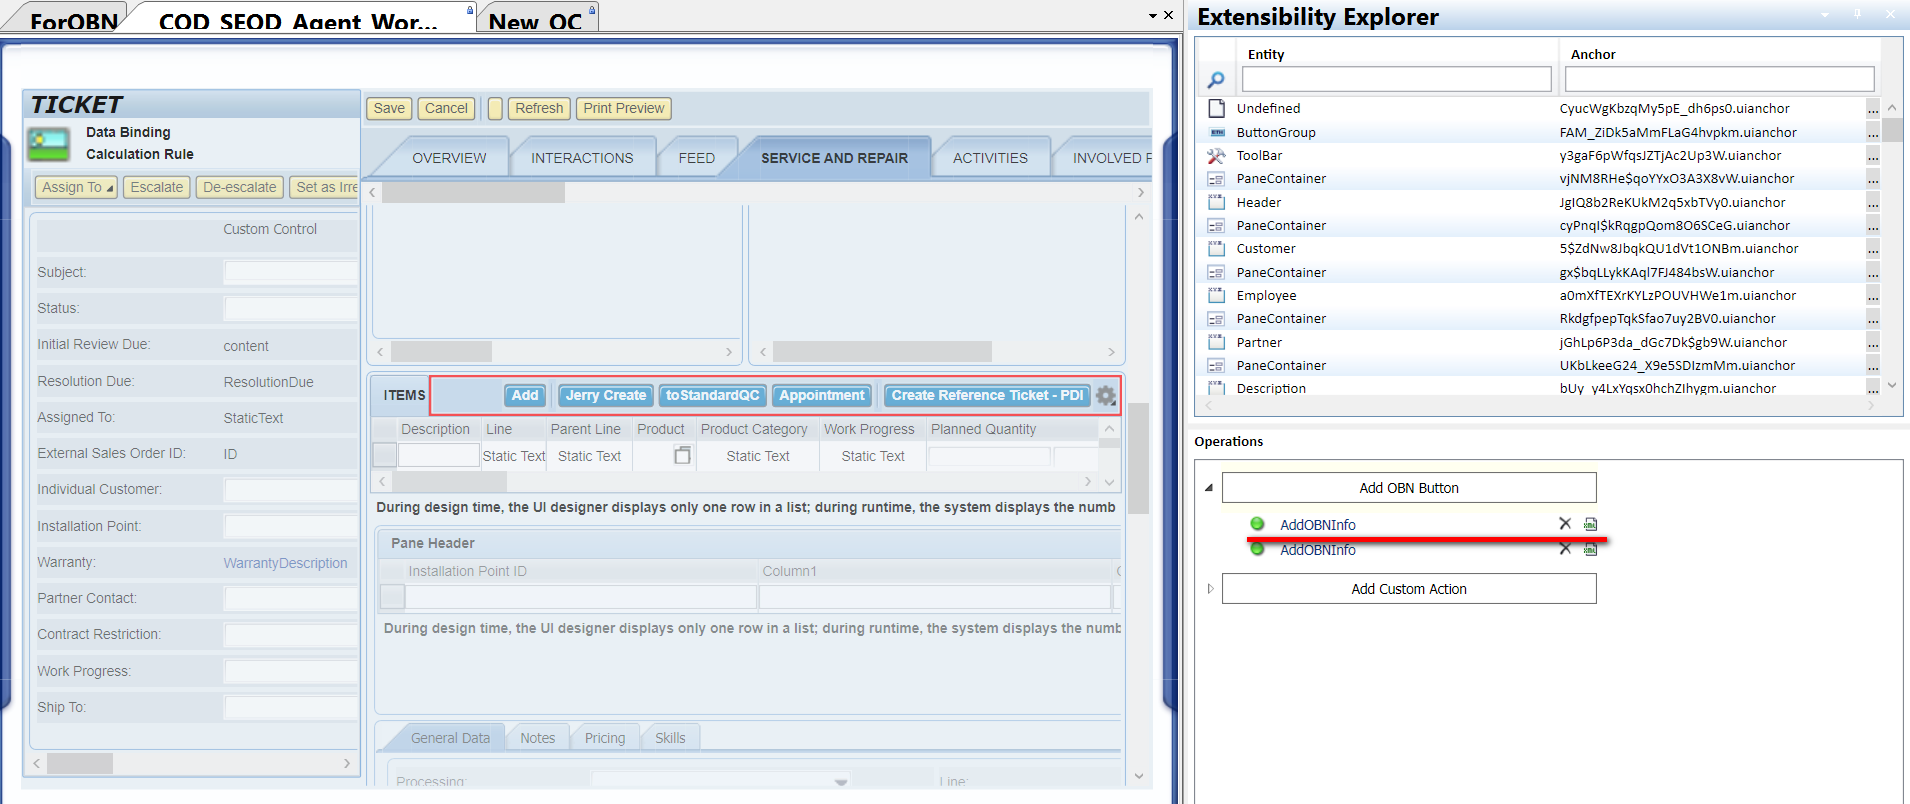
Task: Click the TICKET header thumbnail image
Action: click(48, 144)
